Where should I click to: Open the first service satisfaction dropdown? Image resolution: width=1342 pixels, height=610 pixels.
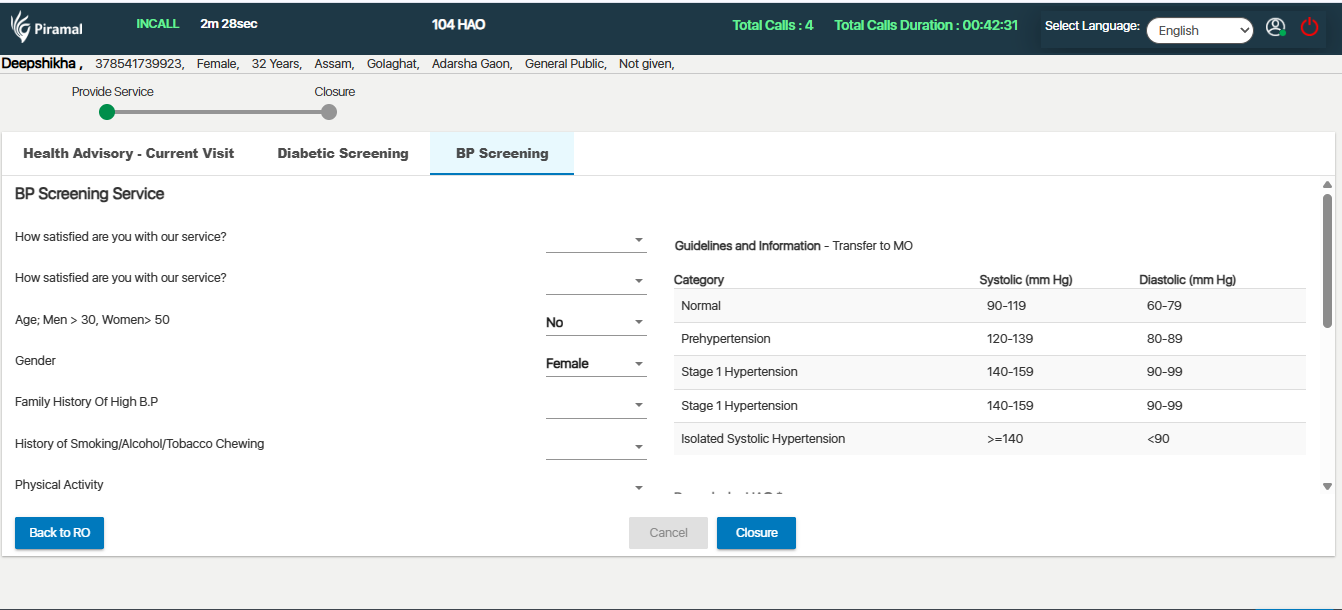point(596,240)
